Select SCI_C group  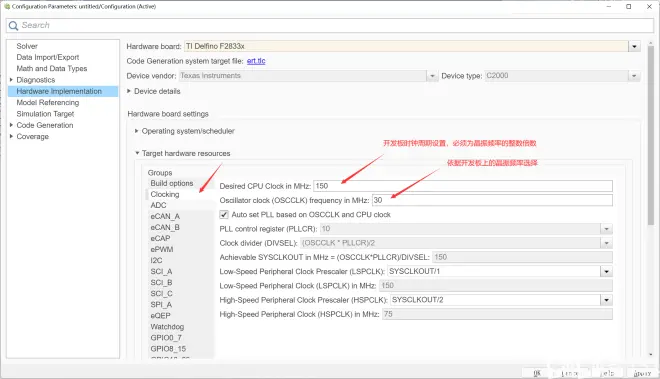click(x=161, y=294)
